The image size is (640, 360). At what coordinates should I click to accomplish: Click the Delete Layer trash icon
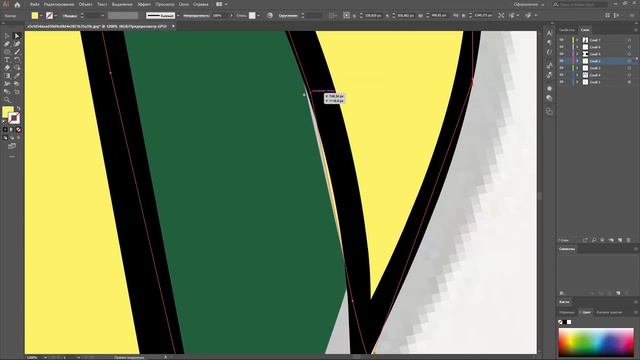coord(629,240)
